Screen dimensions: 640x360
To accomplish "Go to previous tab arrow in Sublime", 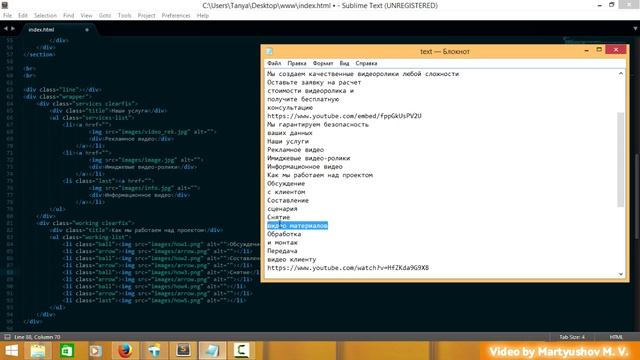I will click(6, 29).
